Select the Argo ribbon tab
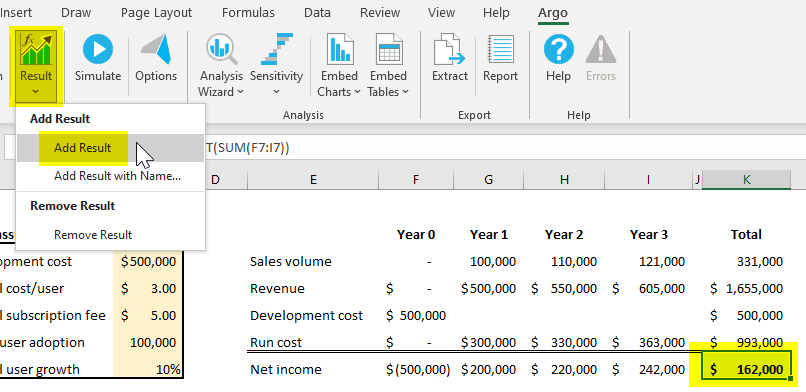806x392 pixels. pos(553,13)
